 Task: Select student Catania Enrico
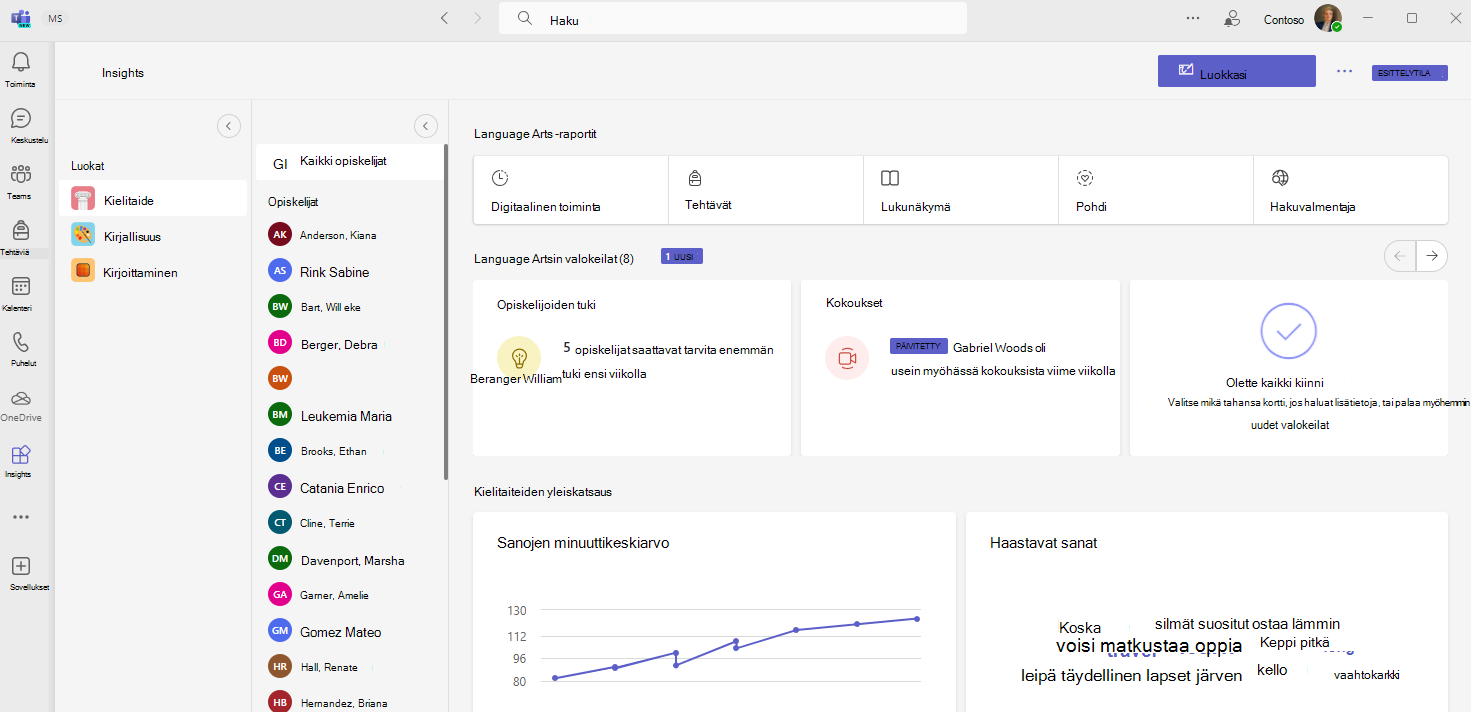pyautogui.click(x=350, y=487)
